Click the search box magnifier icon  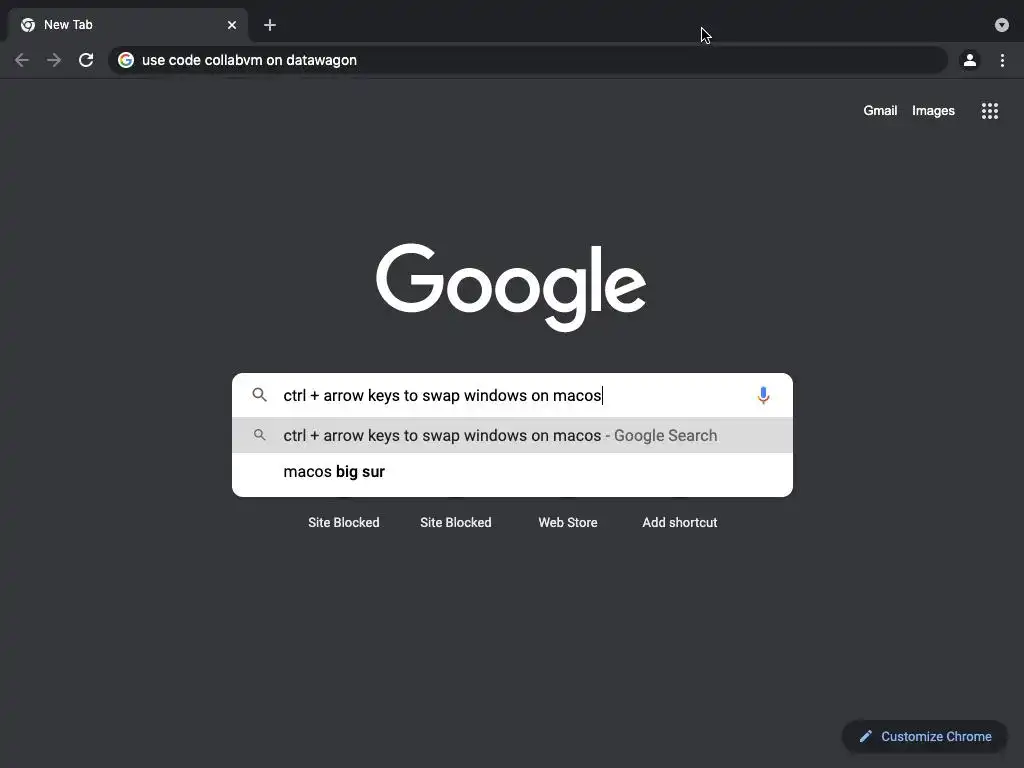[260, 395]
